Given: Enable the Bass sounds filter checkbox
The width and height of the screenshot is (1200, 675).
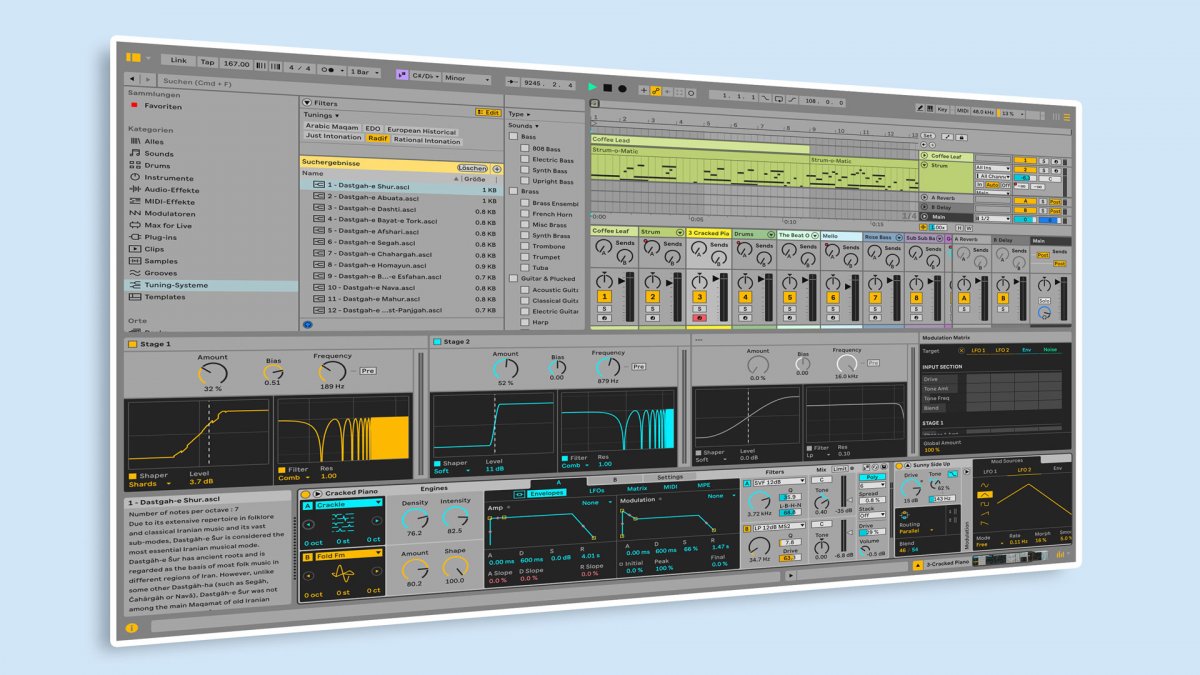Looking at the screenshot, I should (x=514, y=137).
